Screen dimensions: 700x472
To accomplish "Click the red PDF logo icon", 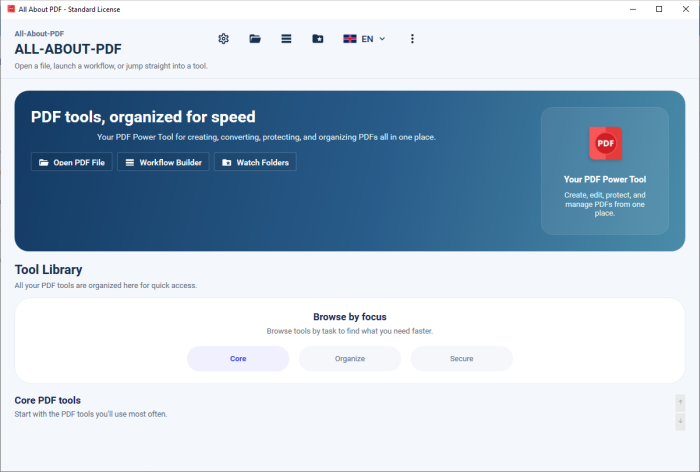I will (605, 143).
